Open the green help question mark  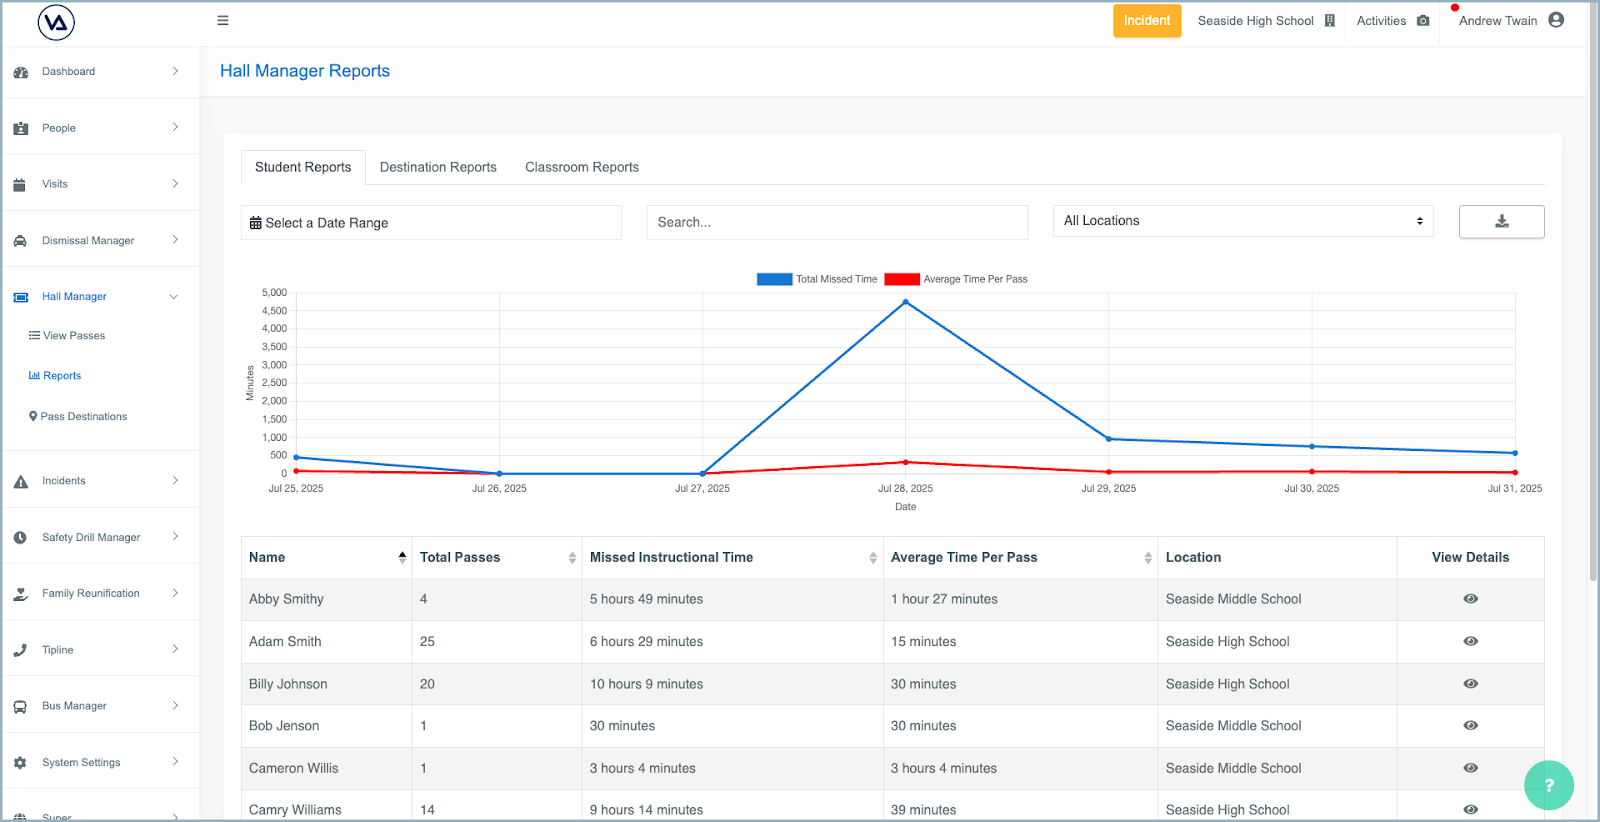1549,785
